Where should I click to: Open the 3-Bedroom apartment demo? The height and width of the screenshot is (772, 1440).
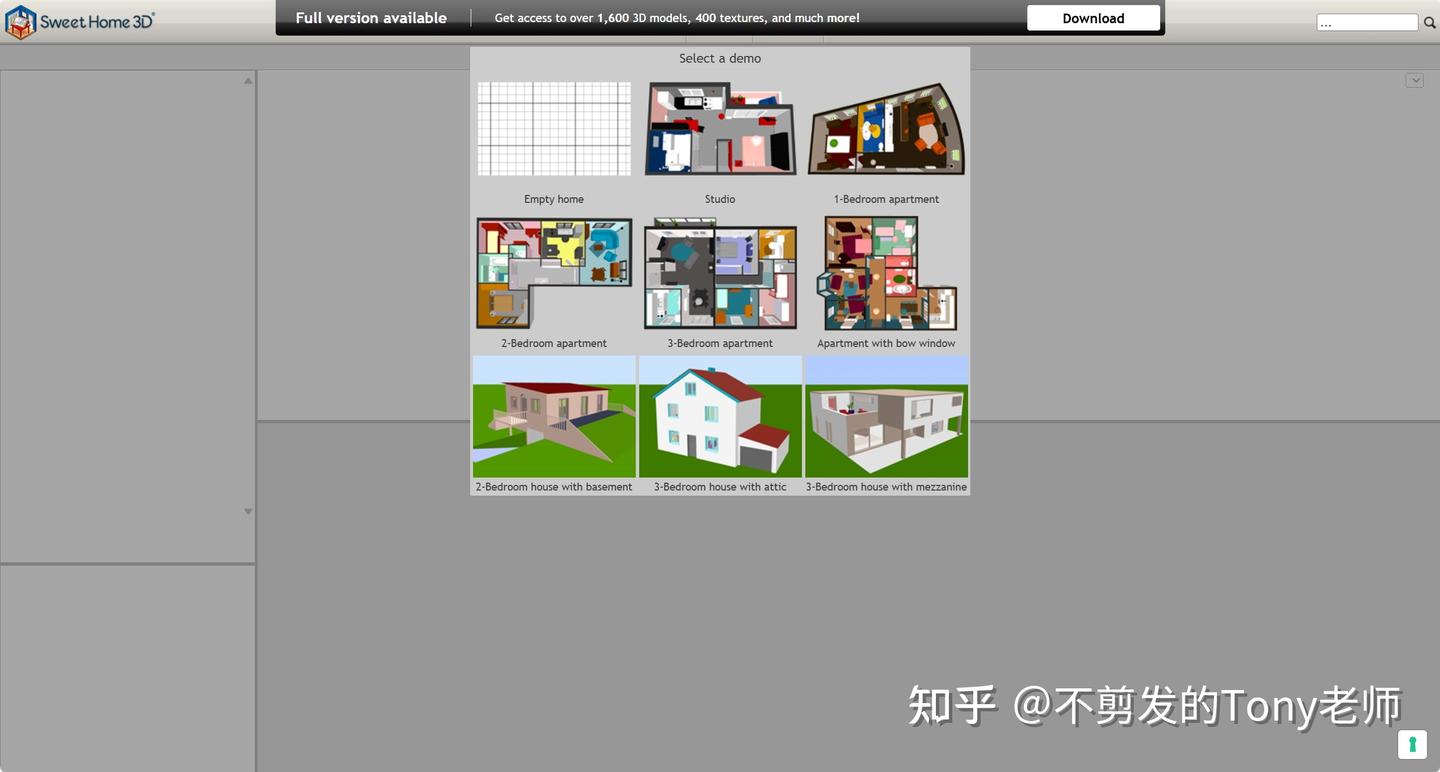point(719,272)
